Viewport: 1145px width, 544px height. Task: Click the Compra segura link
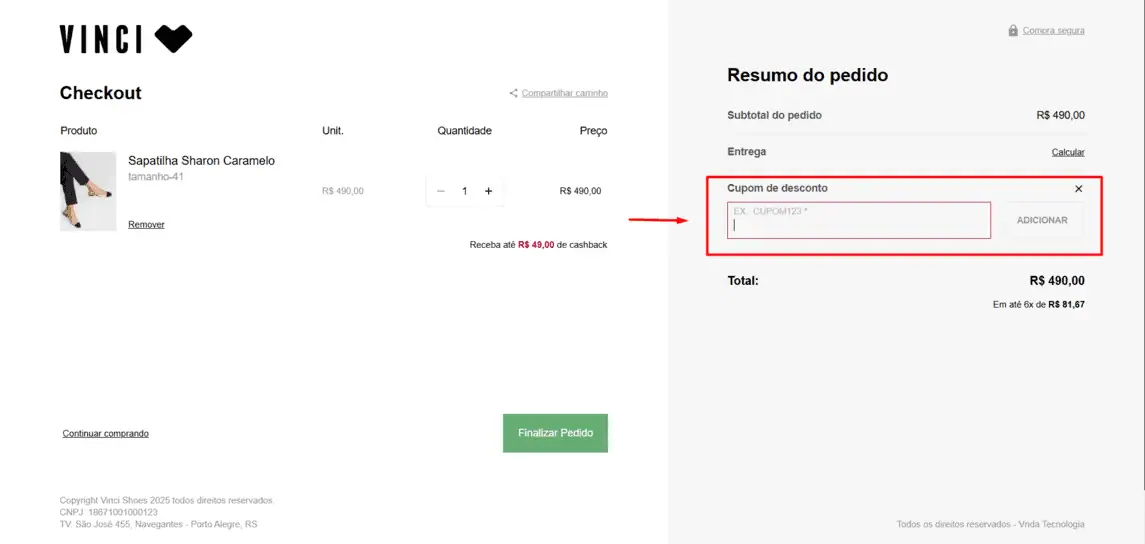click(x=1053, y=31)
